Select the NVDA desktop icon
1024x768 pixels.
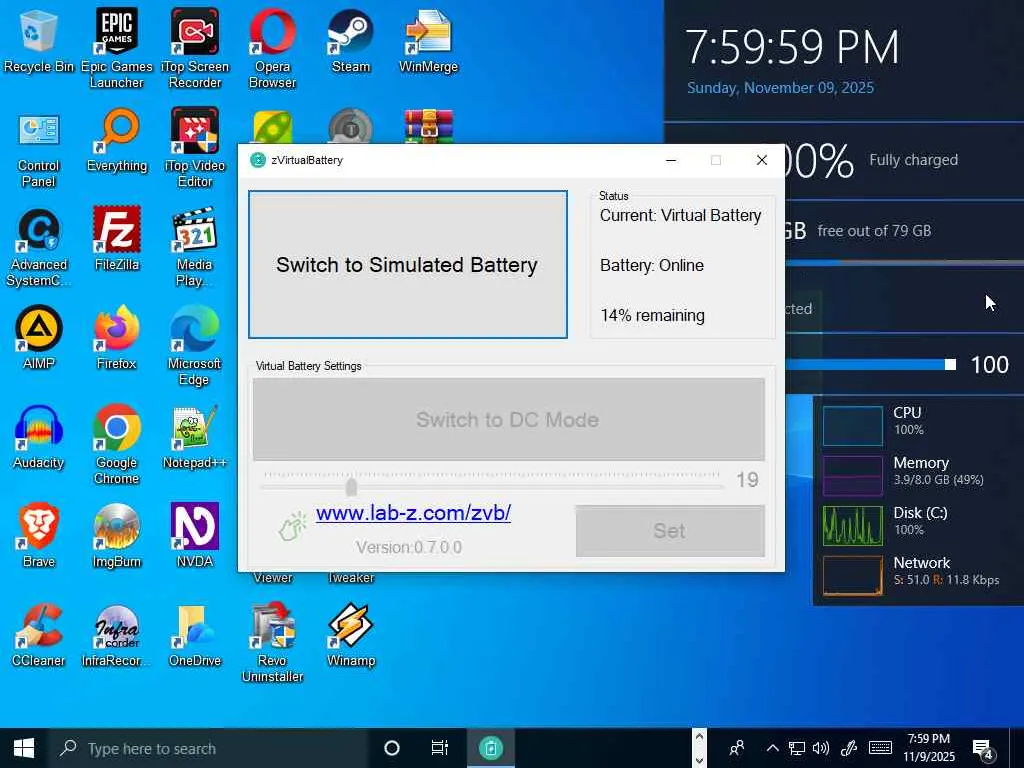[x=195, y=537]
